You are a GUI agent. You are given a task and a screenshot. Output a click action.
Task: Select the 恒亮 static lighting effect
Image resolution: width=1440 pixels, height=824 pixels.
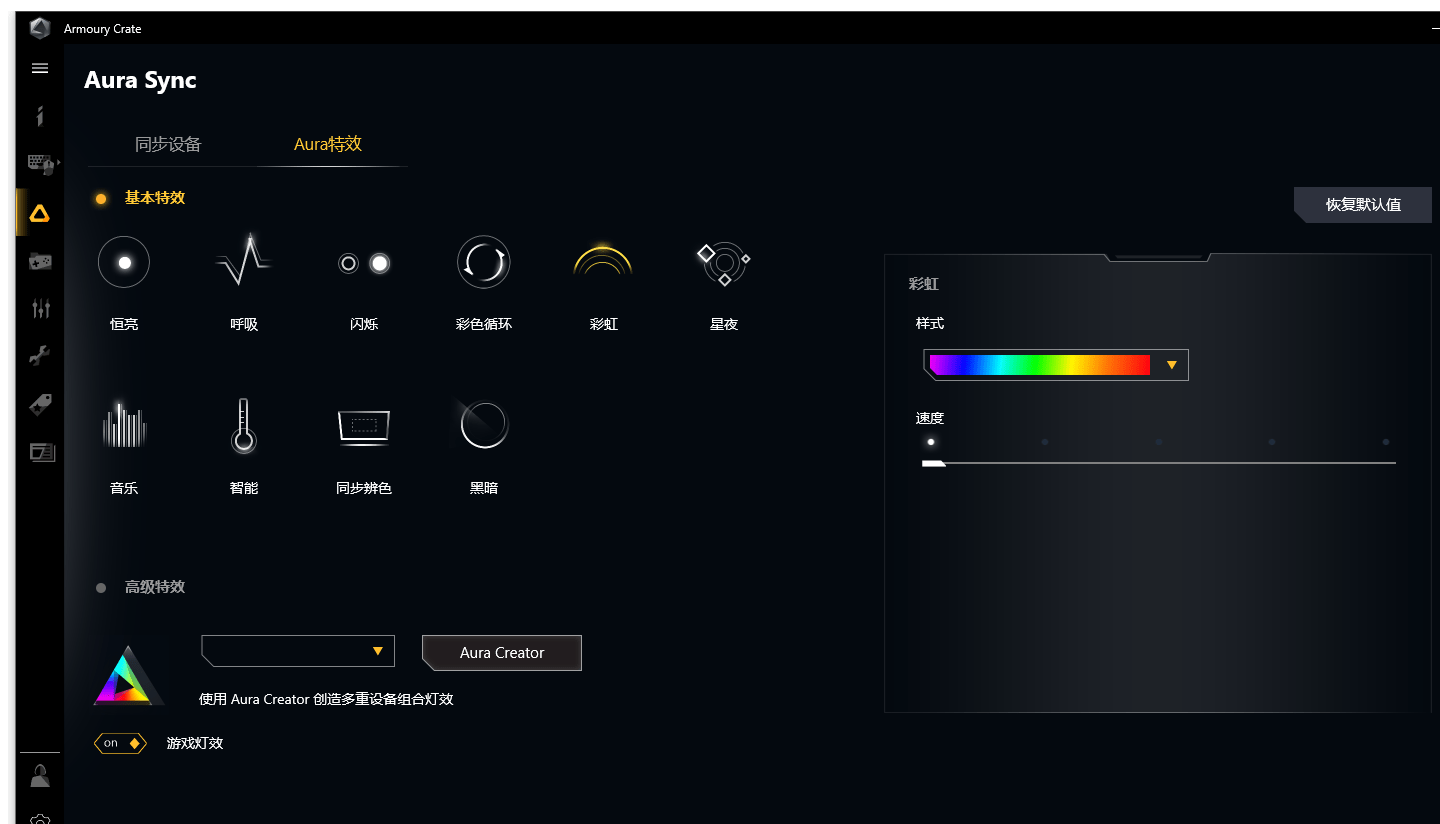[x=124, y=263]
